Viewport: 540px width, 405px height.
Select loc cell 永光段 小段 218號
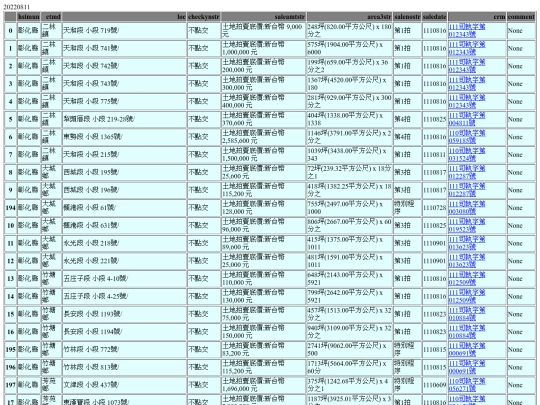point(124,243)
